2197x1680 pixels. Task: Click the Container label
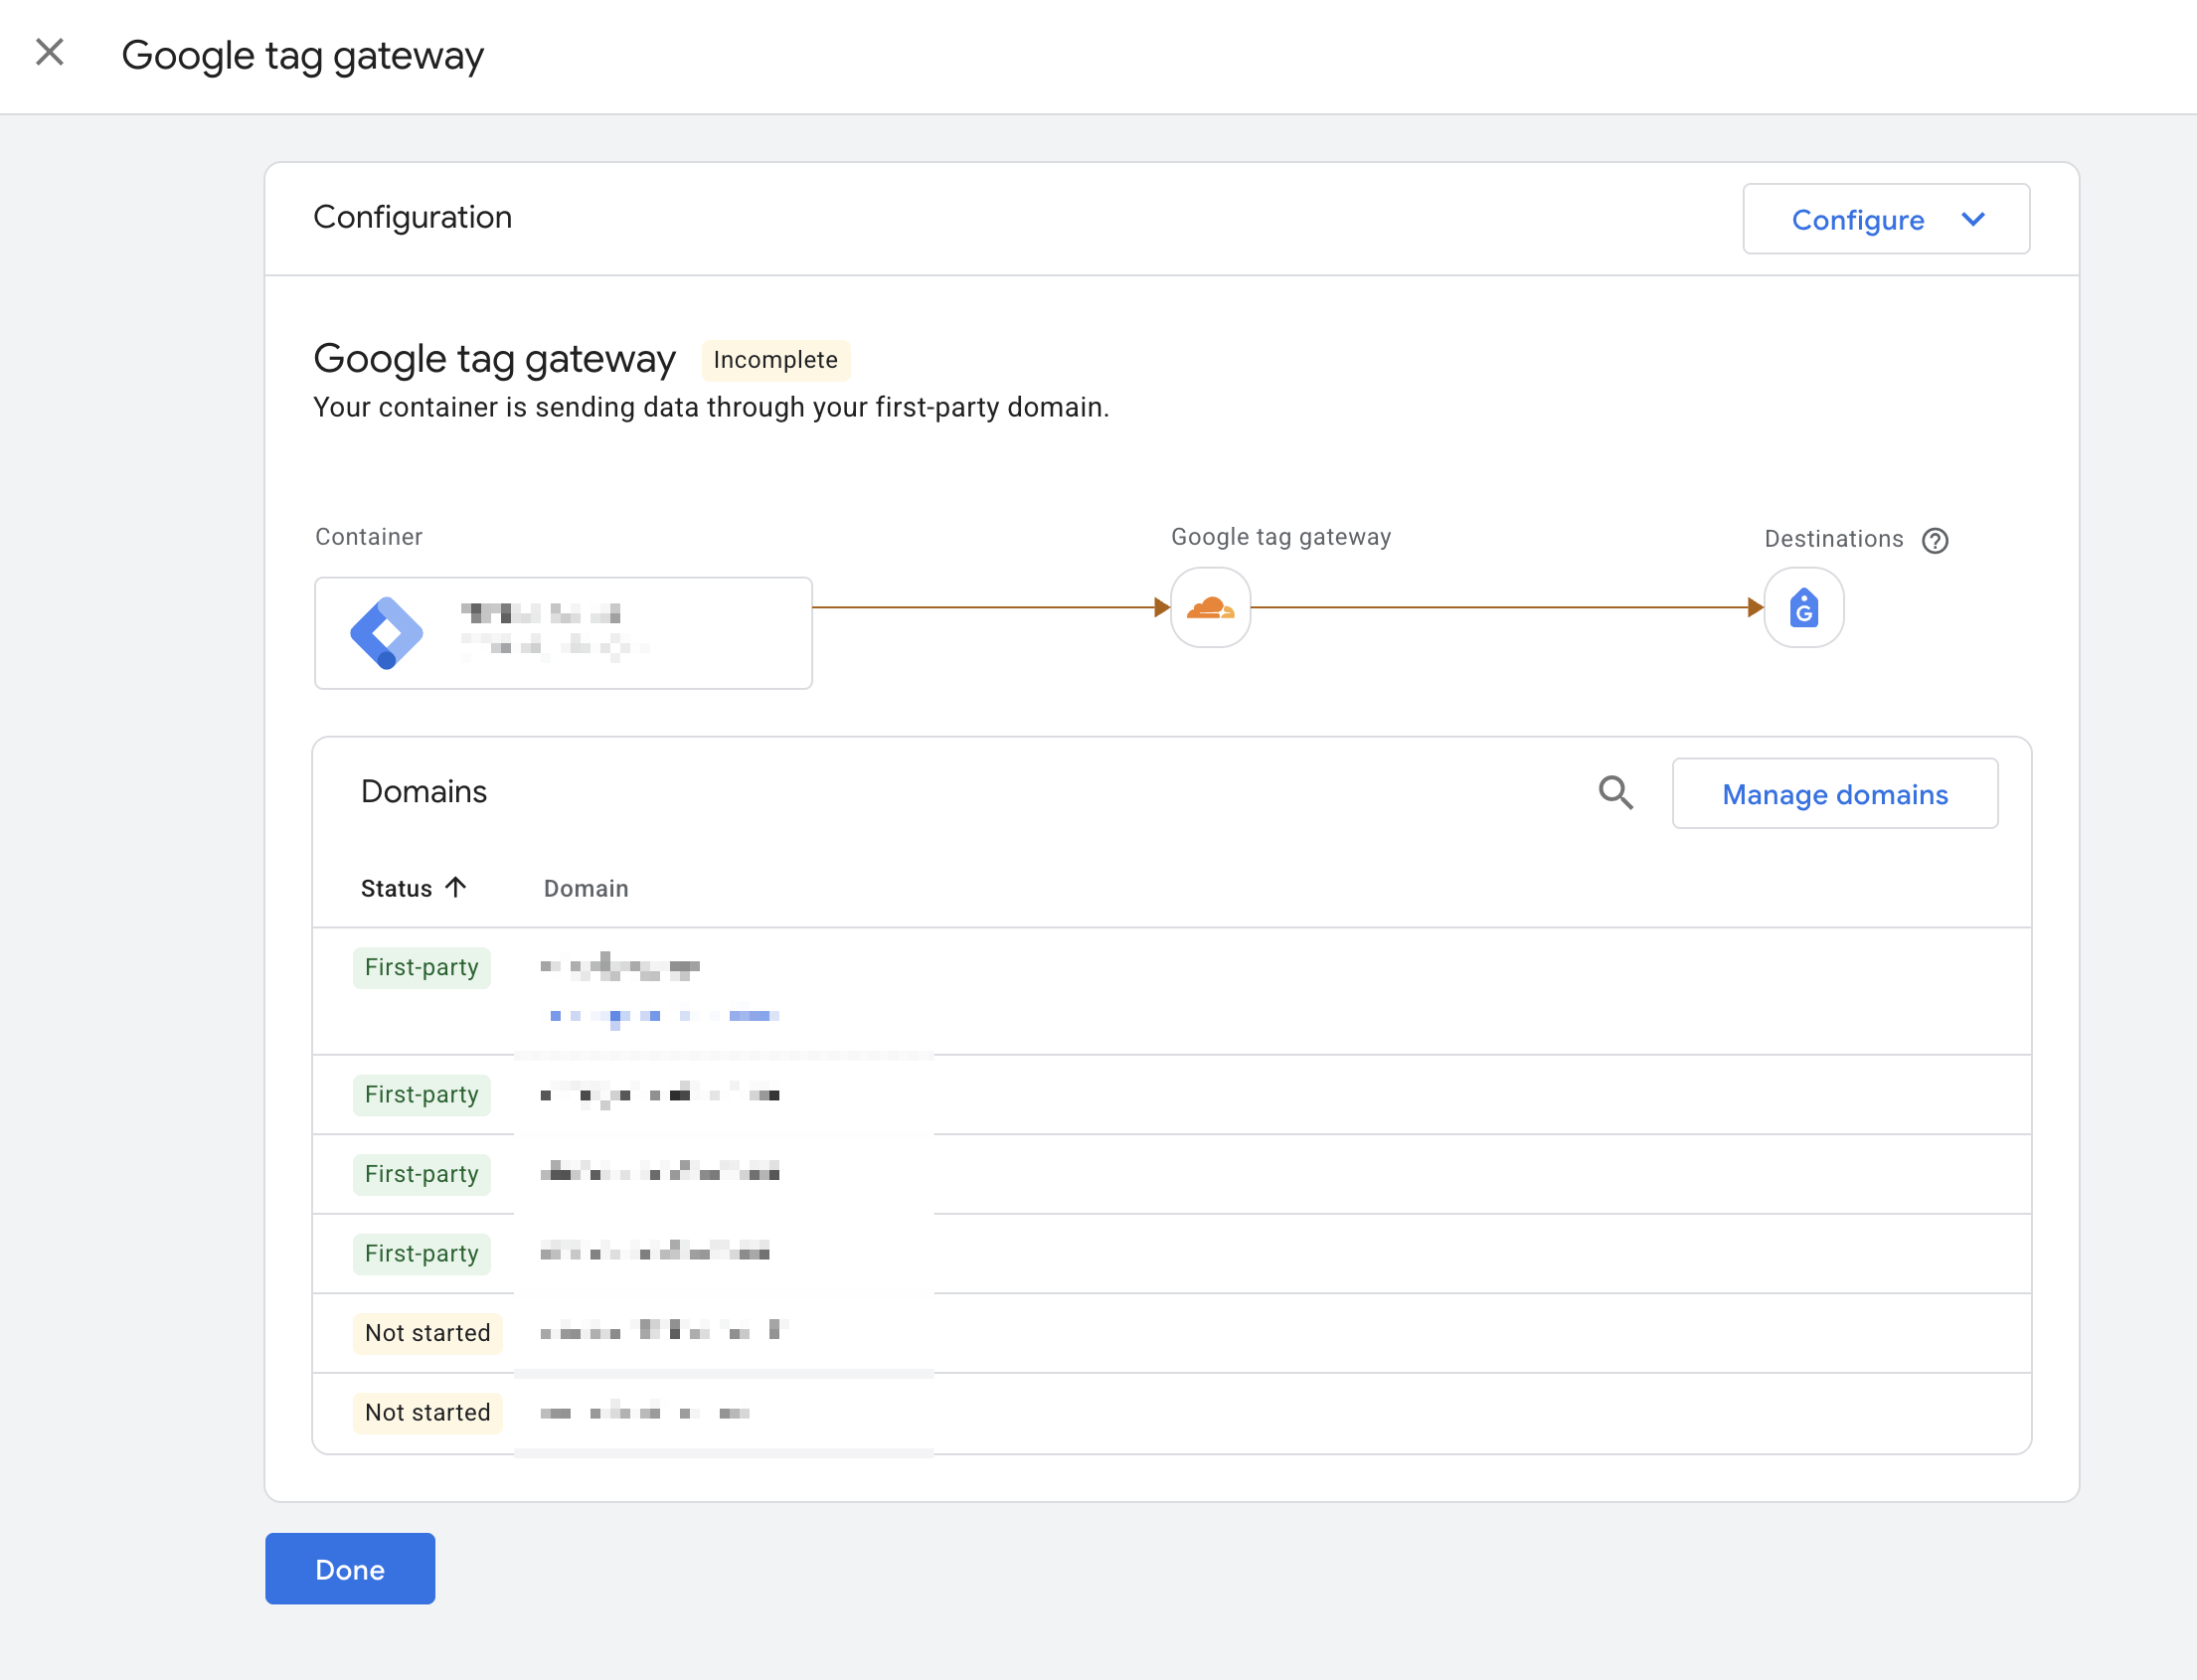coord(369,537)
